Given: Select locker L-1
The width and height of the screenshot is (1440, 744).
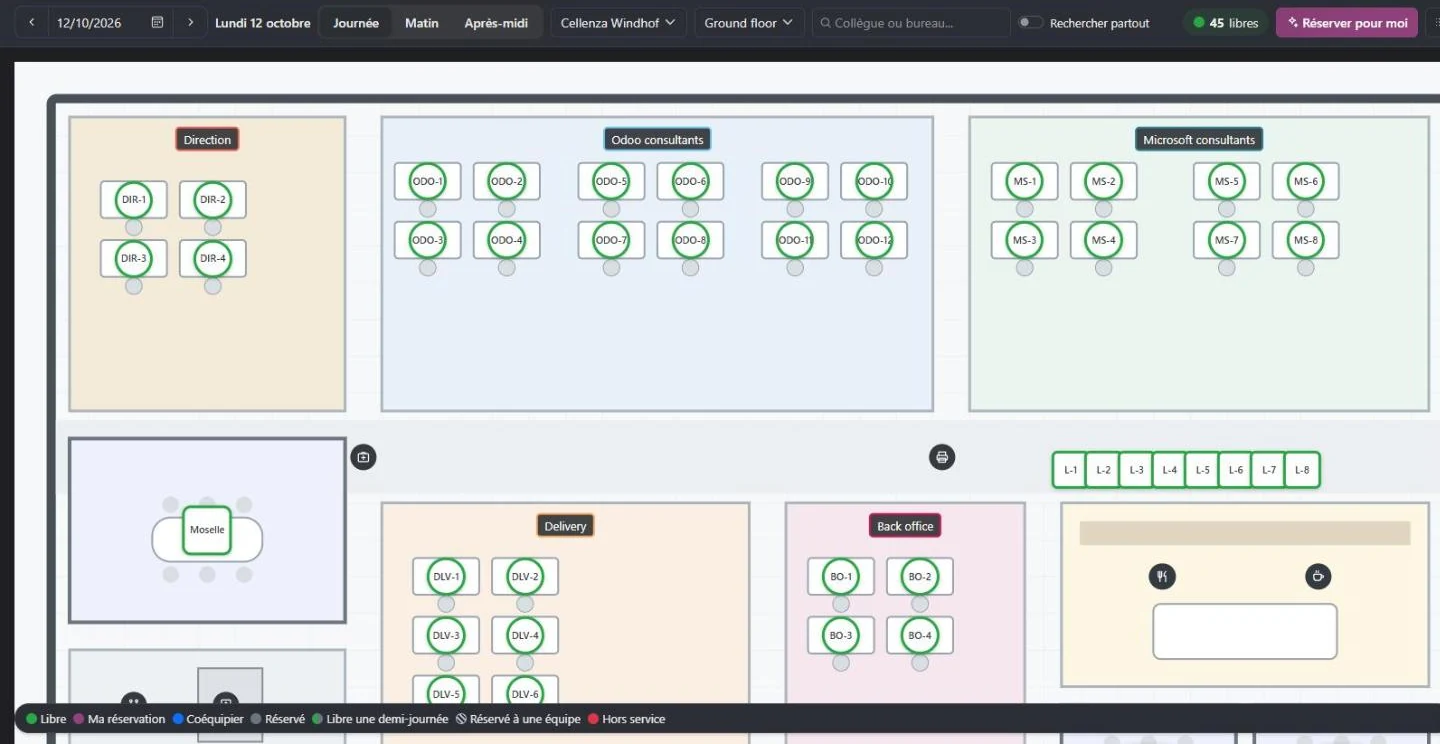Looking at the screenshot, I should coord(1071,470).
